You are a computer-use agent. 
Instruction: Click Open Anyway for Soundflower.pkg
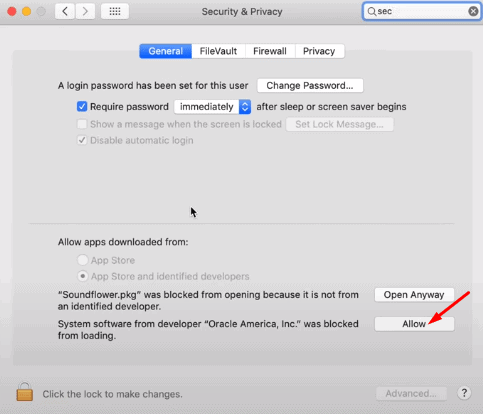[414, 295]
